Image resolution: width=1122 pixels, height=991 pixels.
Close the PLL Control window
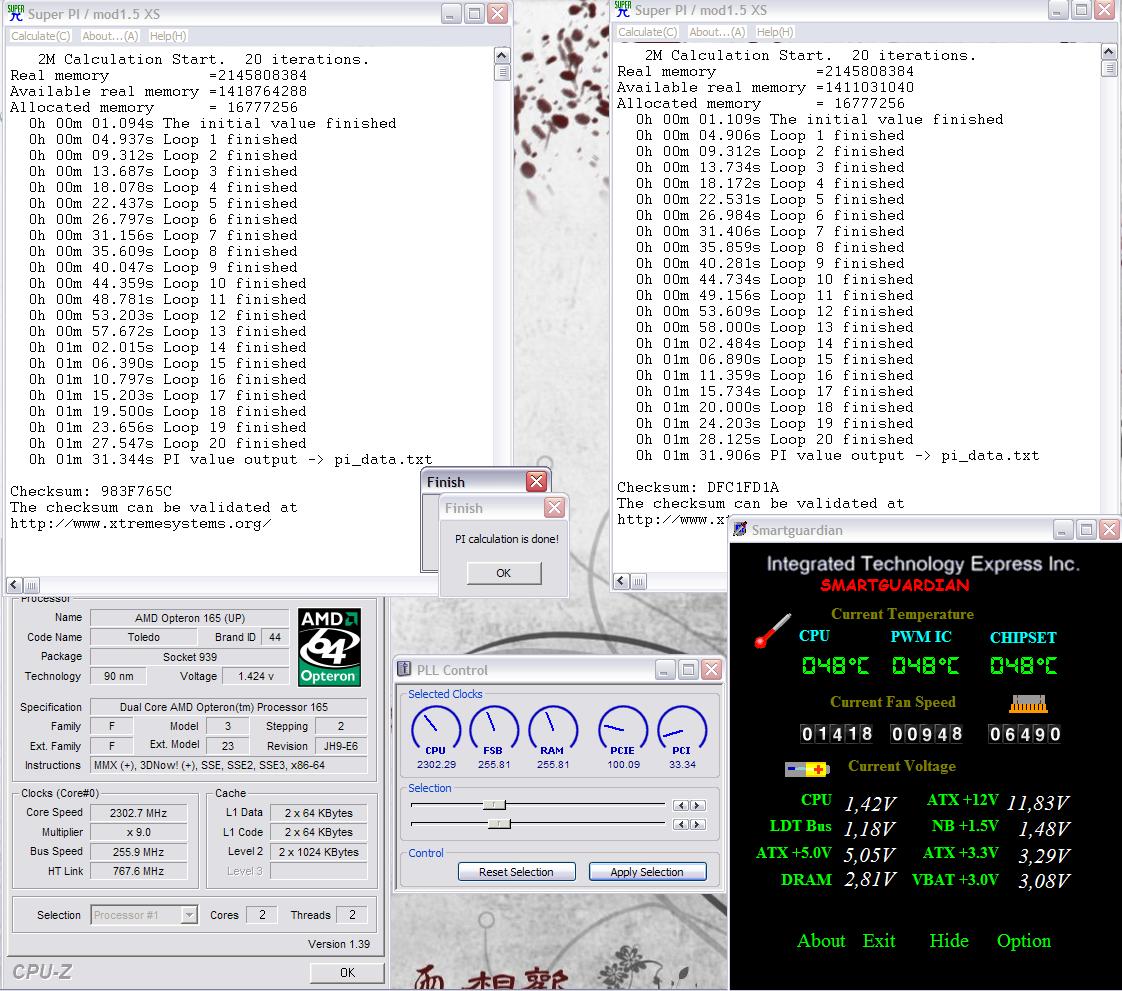[x=711, y=670]
